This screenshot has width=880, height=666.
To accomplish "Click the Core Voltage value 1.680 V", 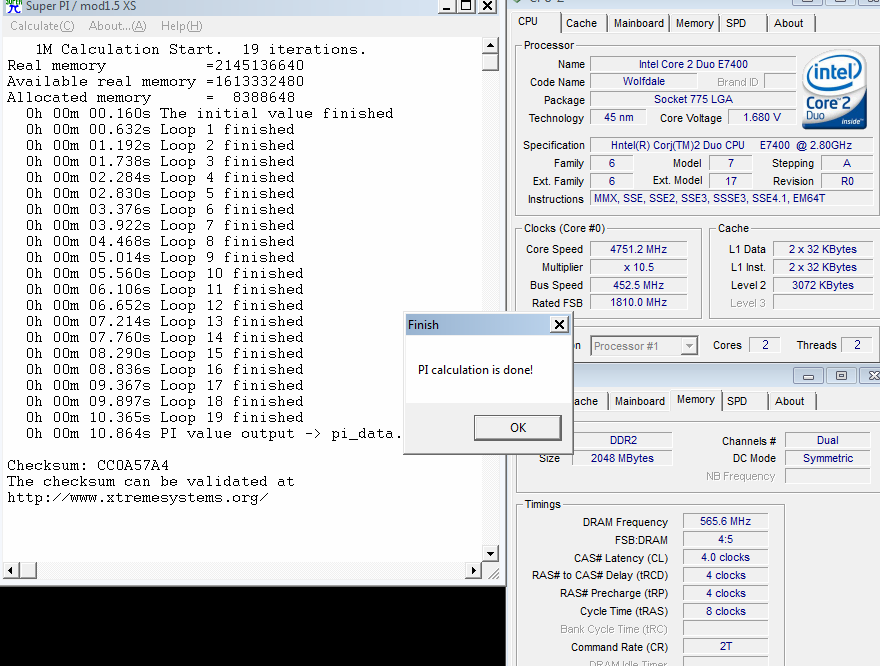I will (x=762, y=117).
